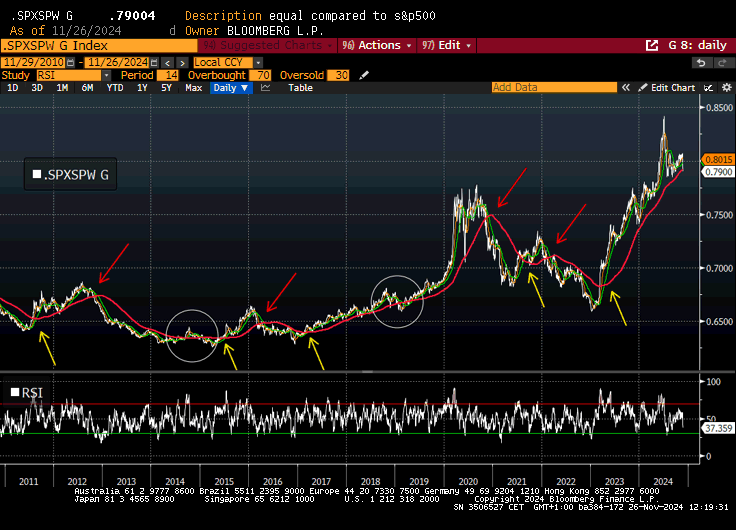Click description text 'equal compared to s&p500'
Viewport: 736px width, 530px height.
[352, 16]
